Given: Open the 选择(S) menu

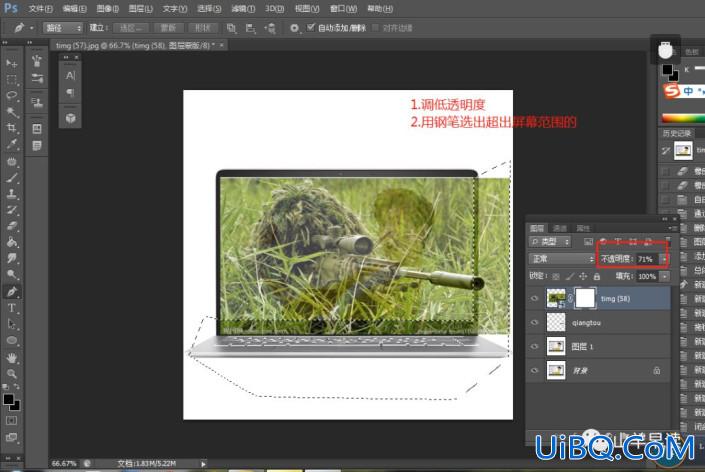Looking at the screenshot, I should [209, 9].
